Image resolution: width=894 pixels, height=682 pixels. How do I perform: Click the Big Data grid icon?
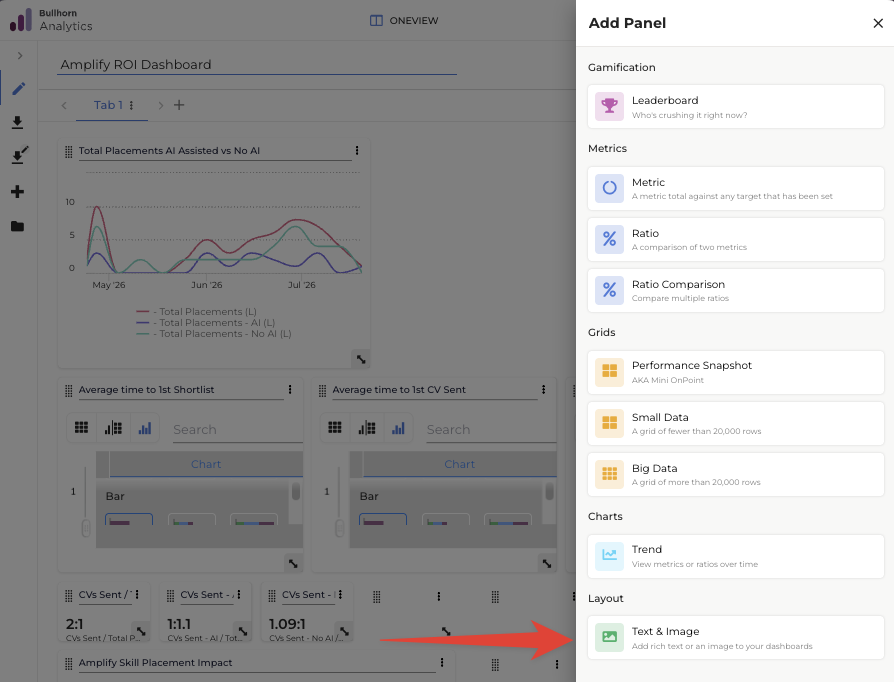point(609,474)
